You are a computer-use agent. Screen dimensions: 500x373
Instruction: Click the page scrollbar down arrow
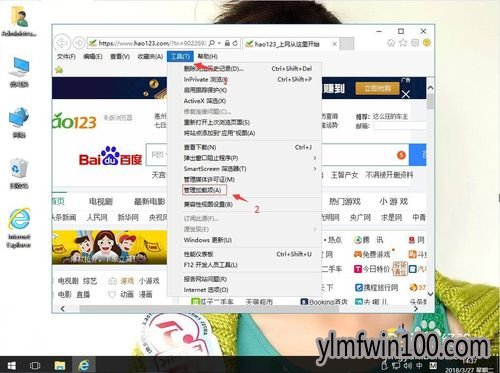click(430, 294)
